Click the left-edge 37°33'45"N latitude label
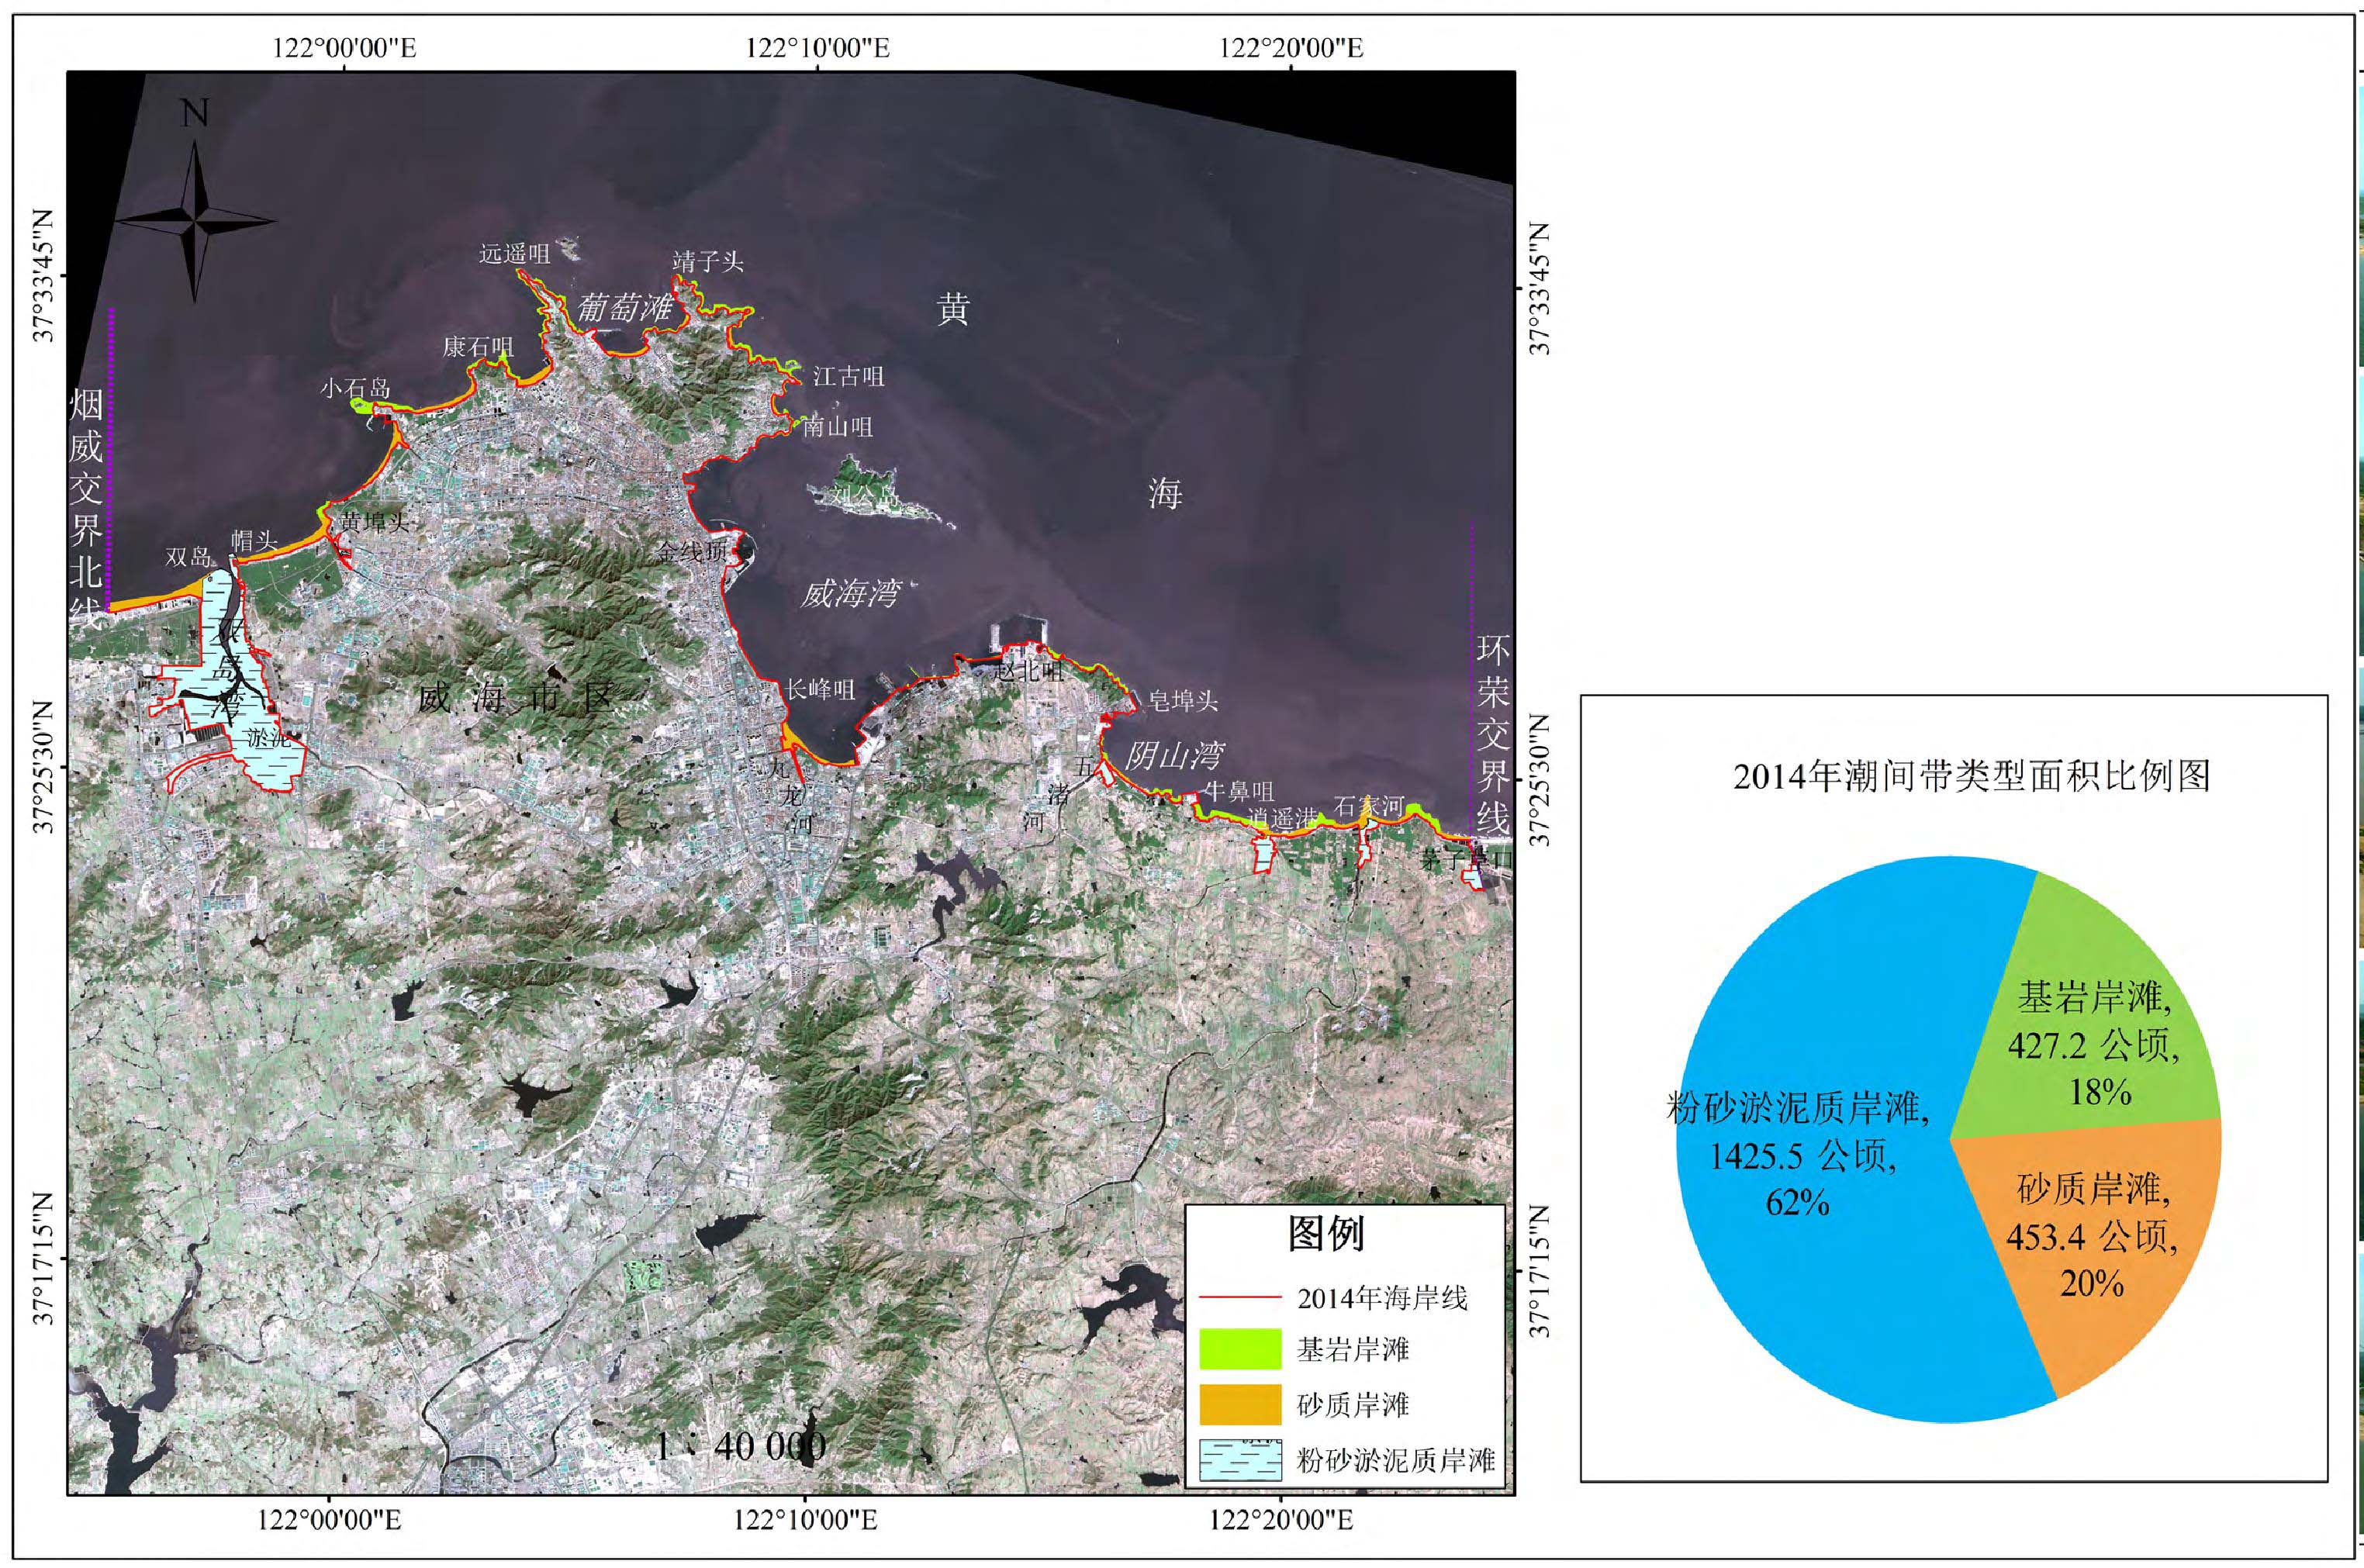The image size is (2364, 1568). pyautogui.click(x=44, y=275)
